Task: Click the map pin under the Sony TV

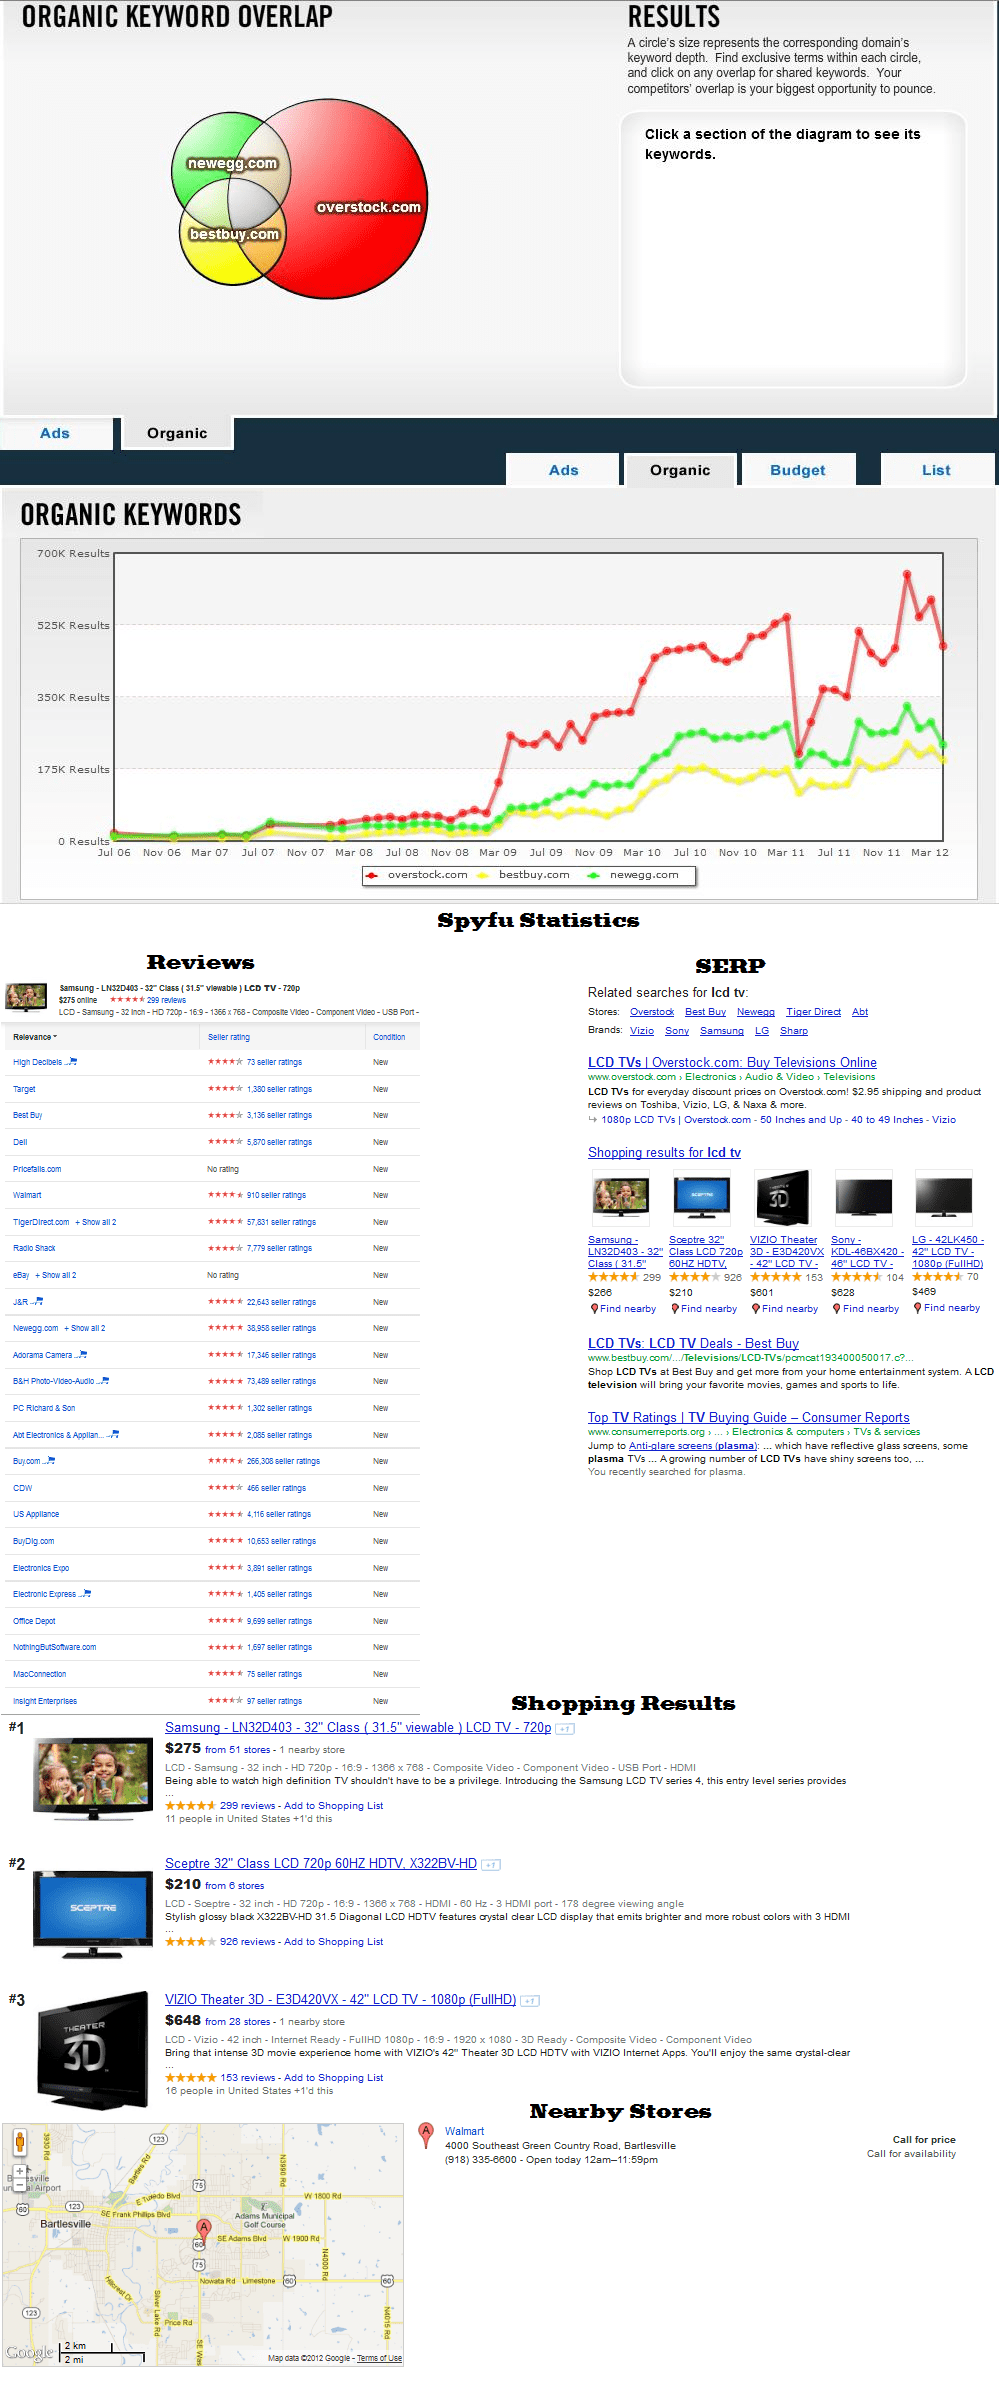Action: pos(836,1308)
